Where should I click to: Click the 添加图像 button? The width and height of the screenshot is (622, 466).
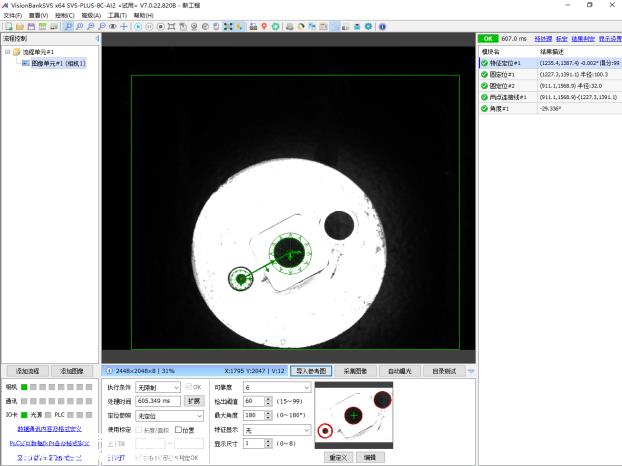(x=72, y=371)
